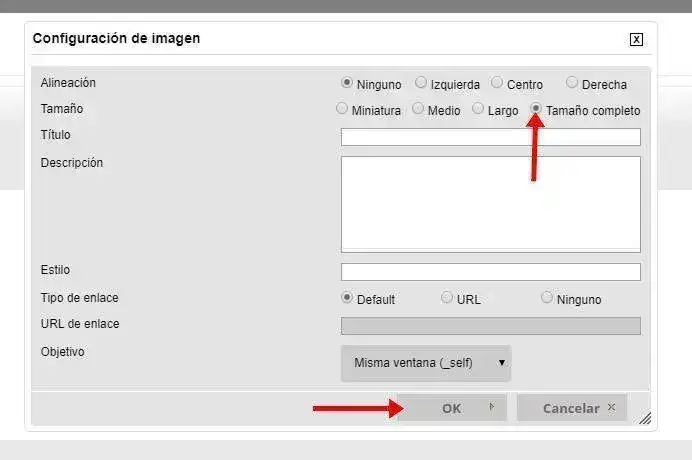Choose Derecha alignment option

pyautogui.click(x=572, y=83)
